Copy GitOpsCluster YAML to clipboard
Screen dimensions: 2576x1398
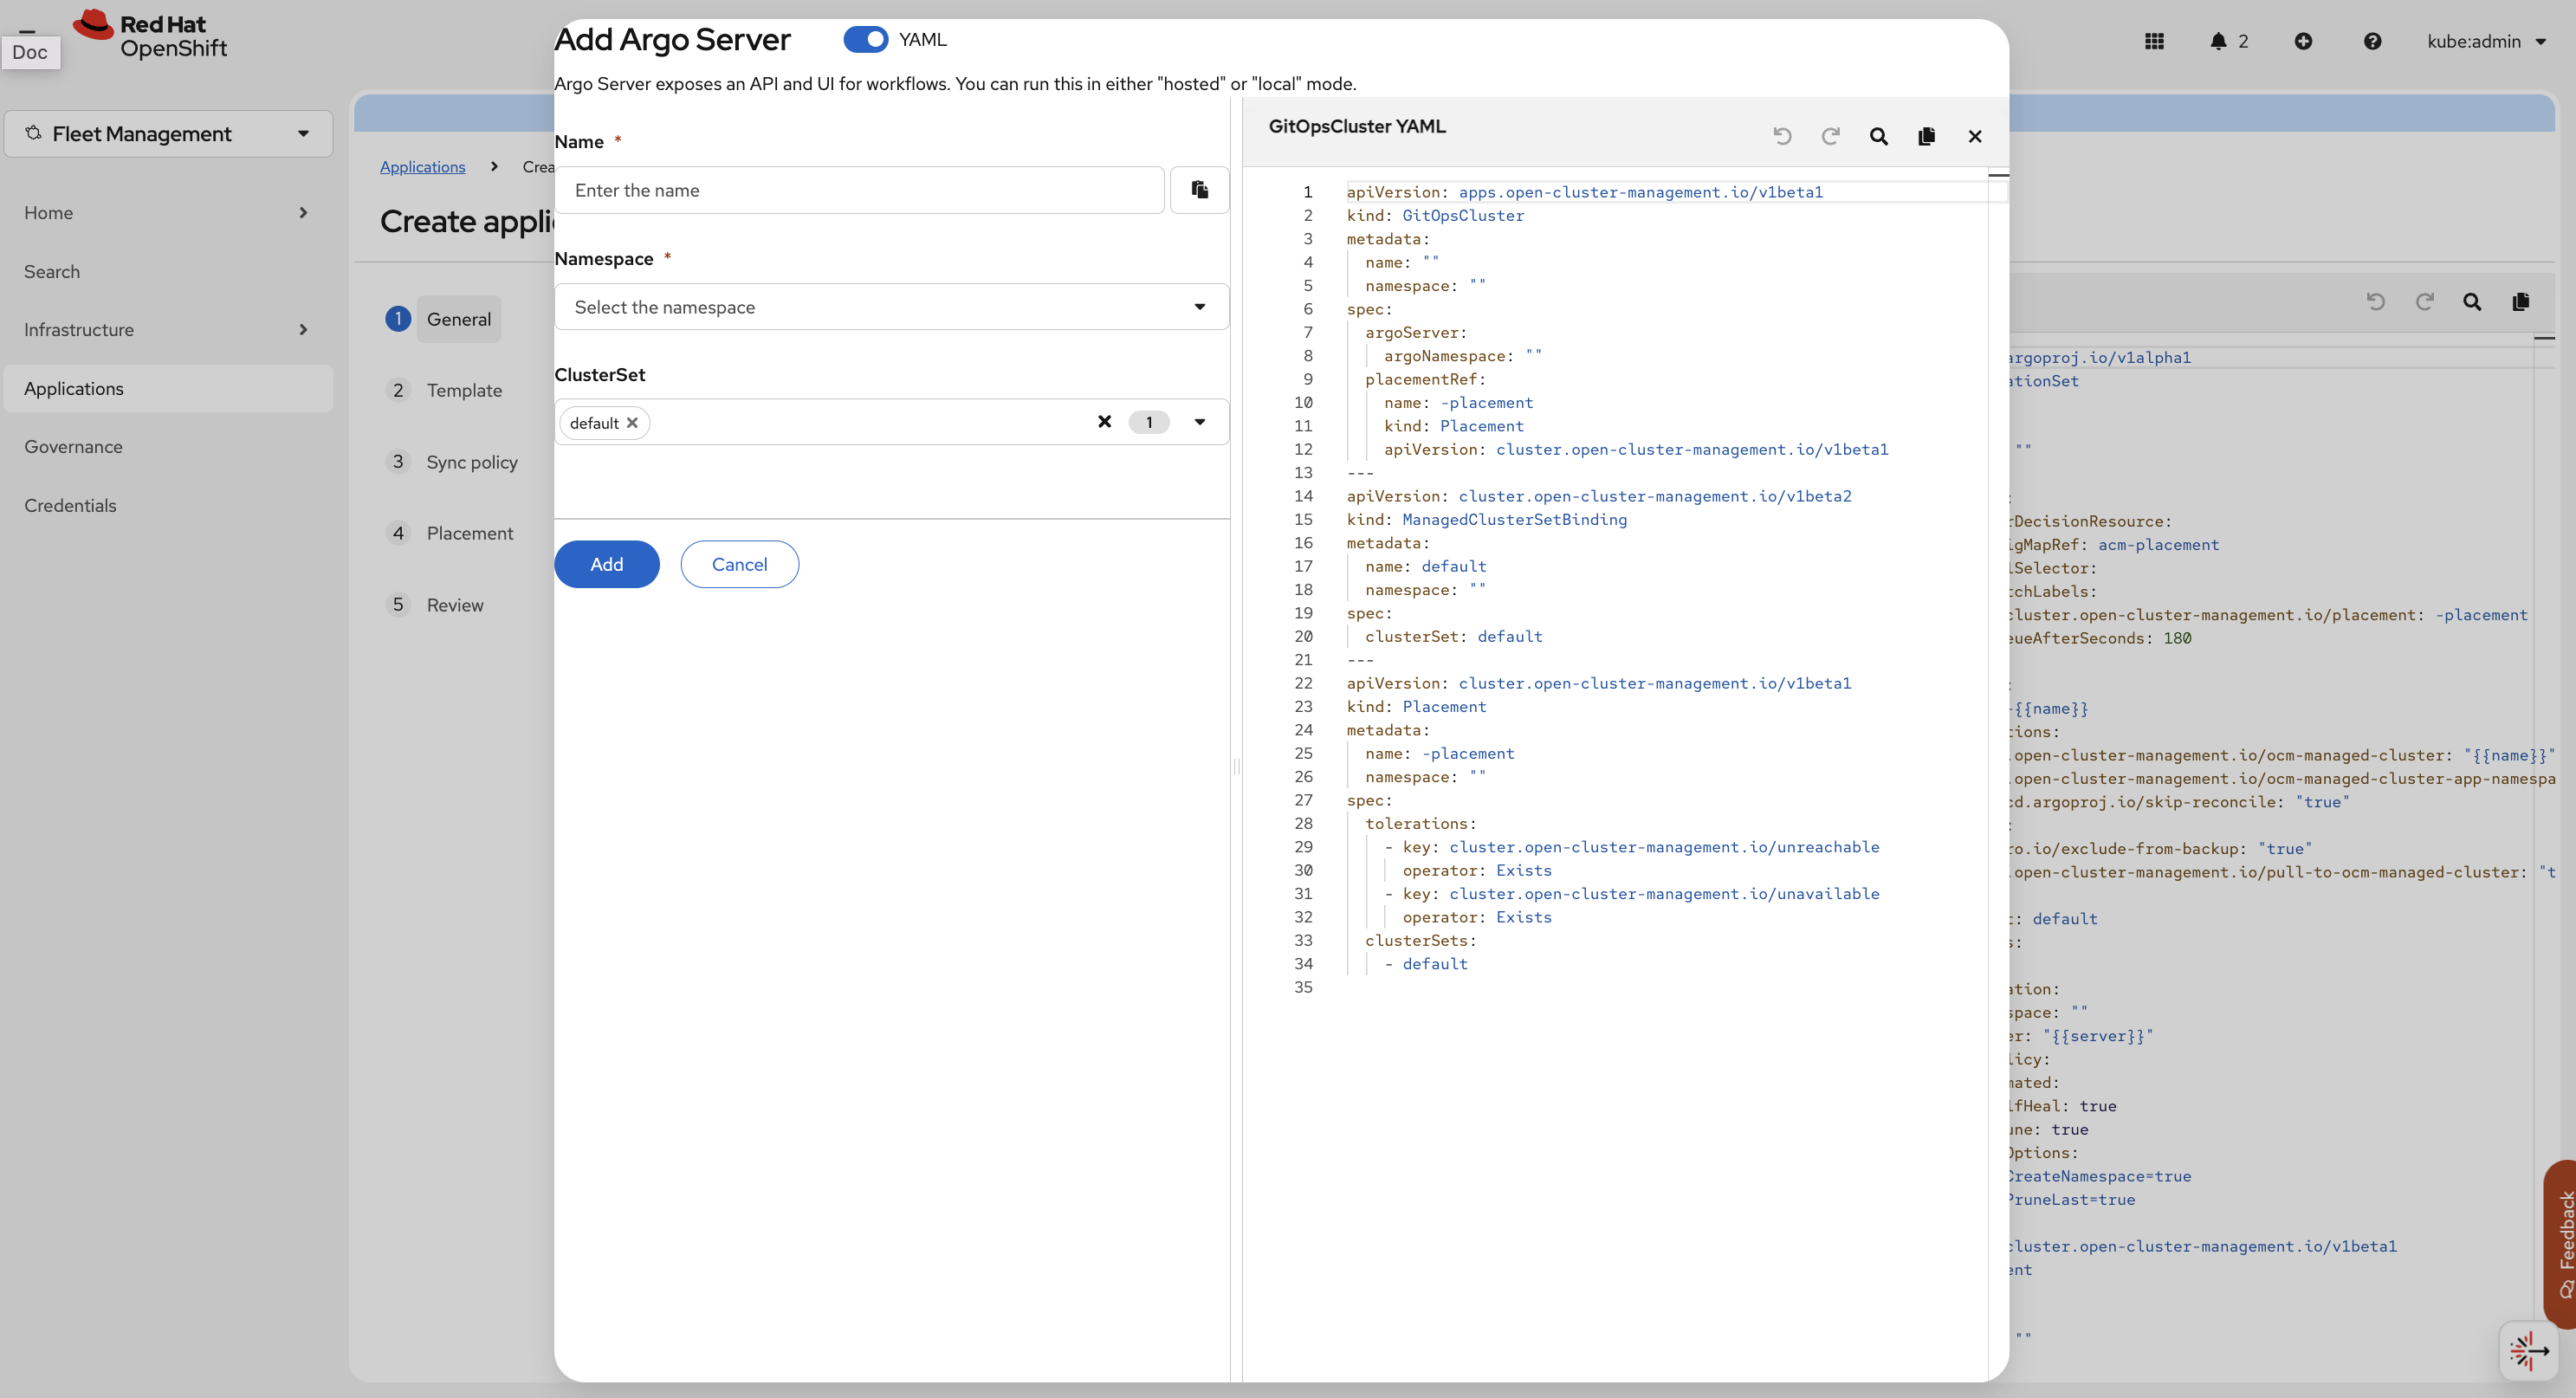[1926, 136]
